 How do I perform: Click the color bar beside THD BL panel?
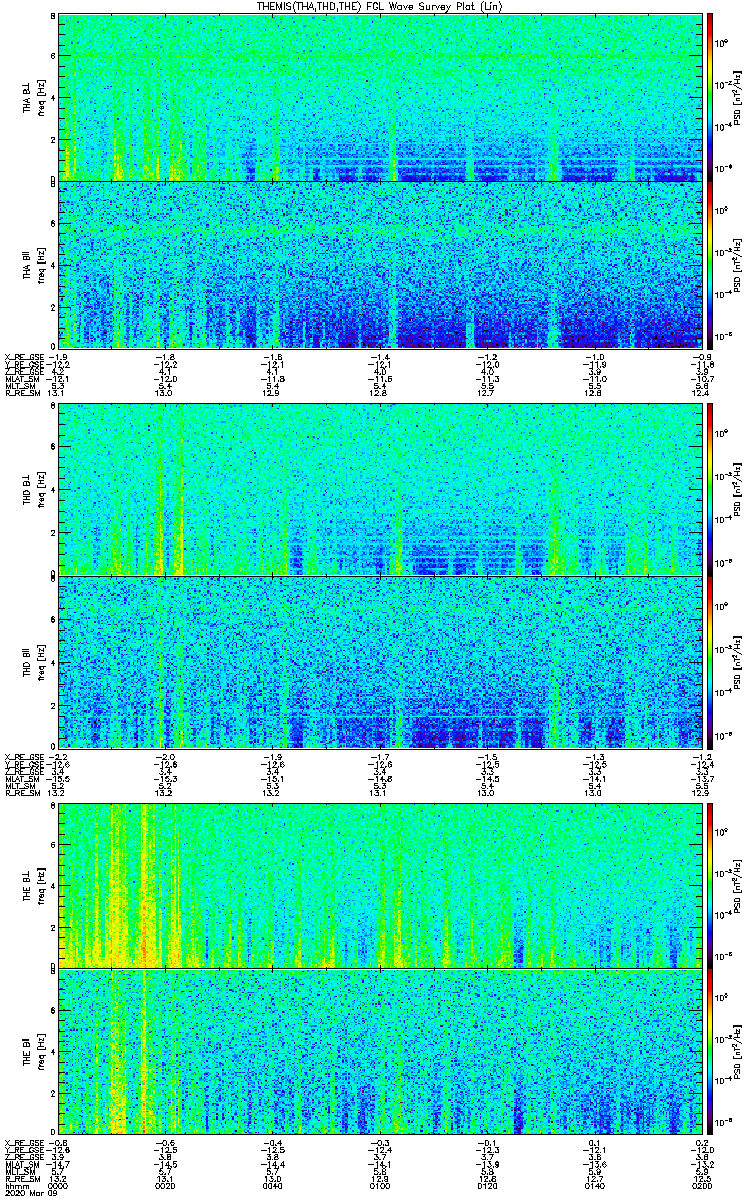pos(710,489)
